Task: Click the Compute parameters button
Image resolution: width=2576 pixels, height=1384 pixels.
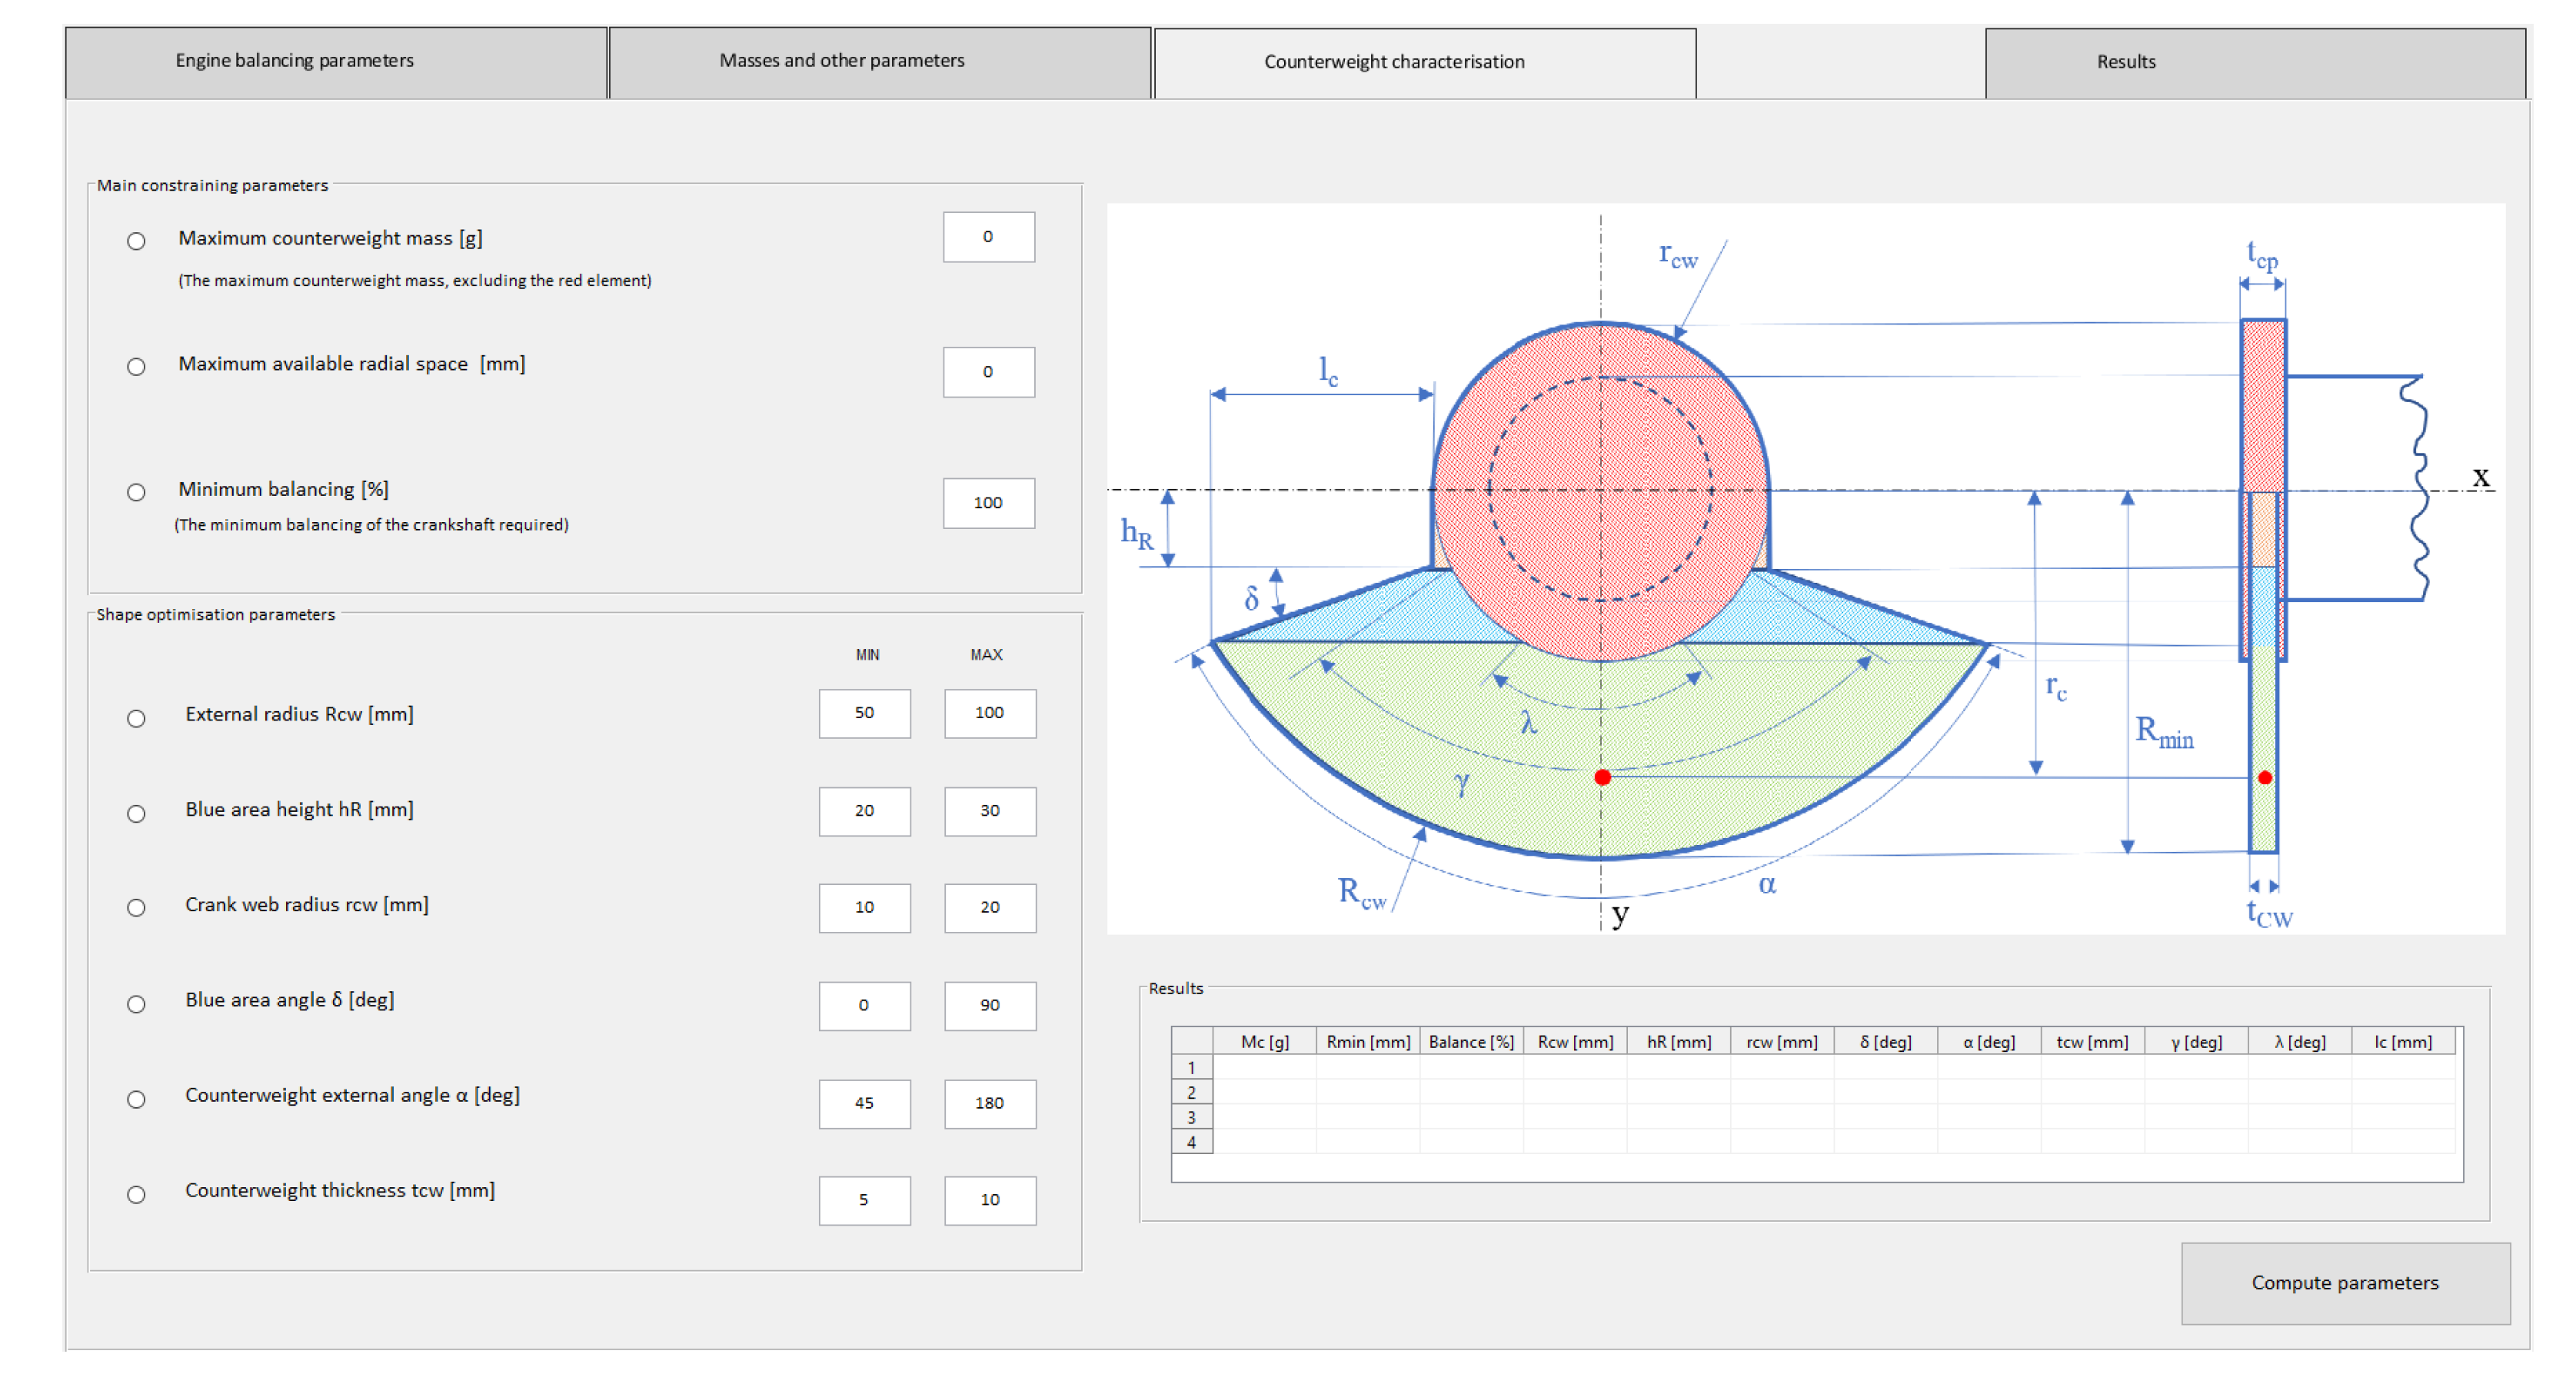Action: 2344,1283
